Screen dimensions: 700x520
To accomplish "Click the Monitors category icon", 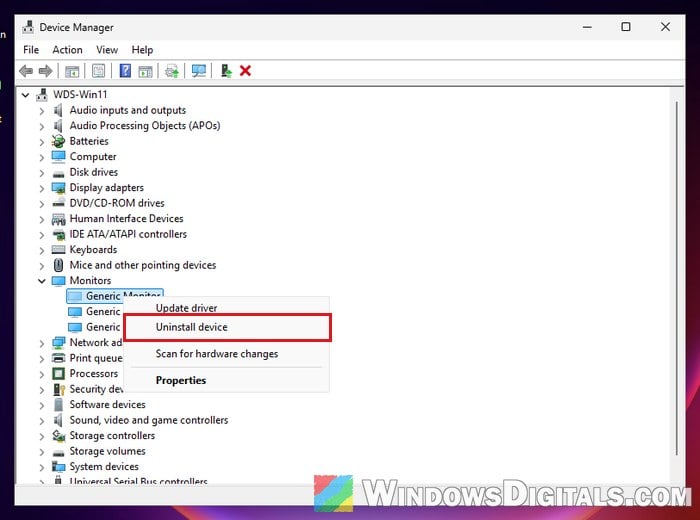I will (x=58, y=281).
